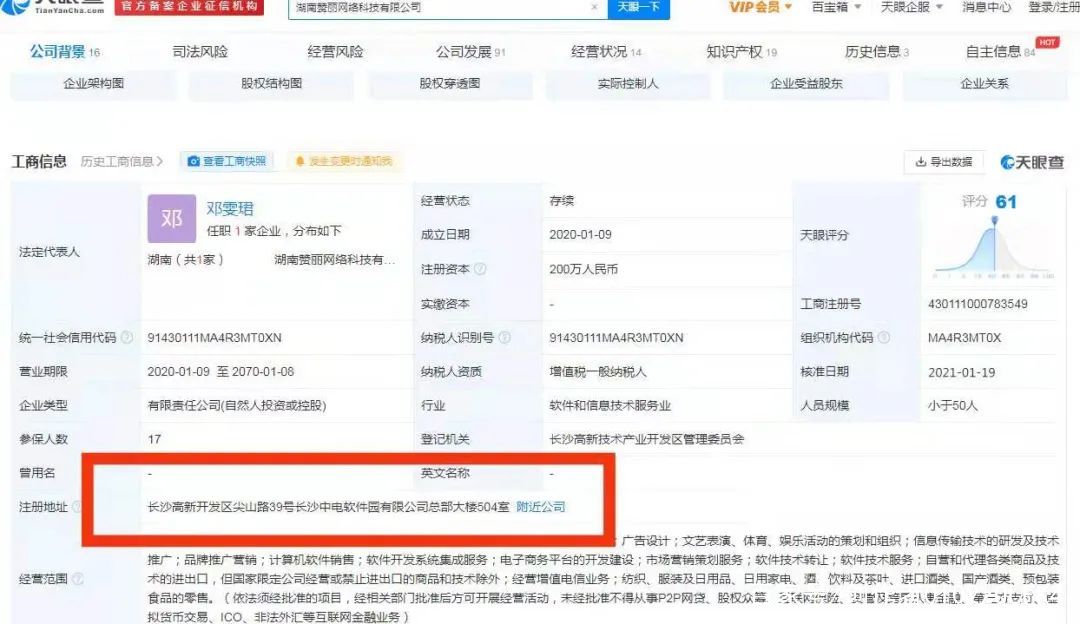
Task: Click 增值税一般纳税人 text
Action: [x=597, y=372]
